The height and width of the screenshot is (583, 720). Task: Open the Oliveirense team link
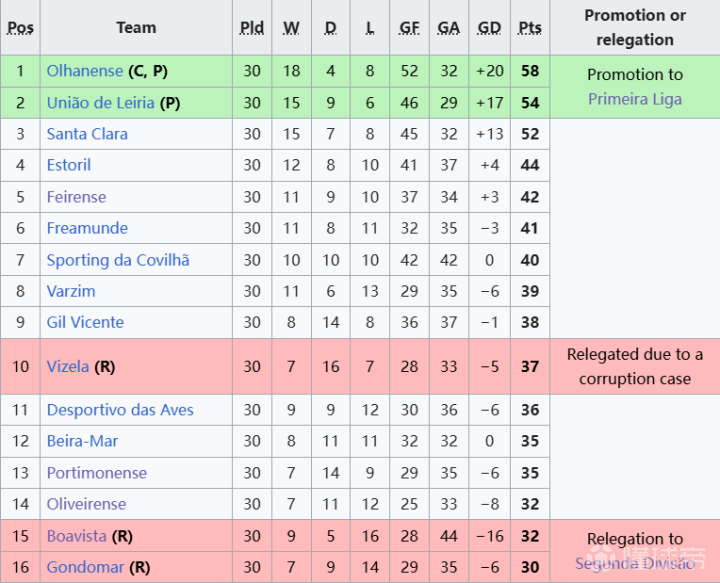point(86,504)
